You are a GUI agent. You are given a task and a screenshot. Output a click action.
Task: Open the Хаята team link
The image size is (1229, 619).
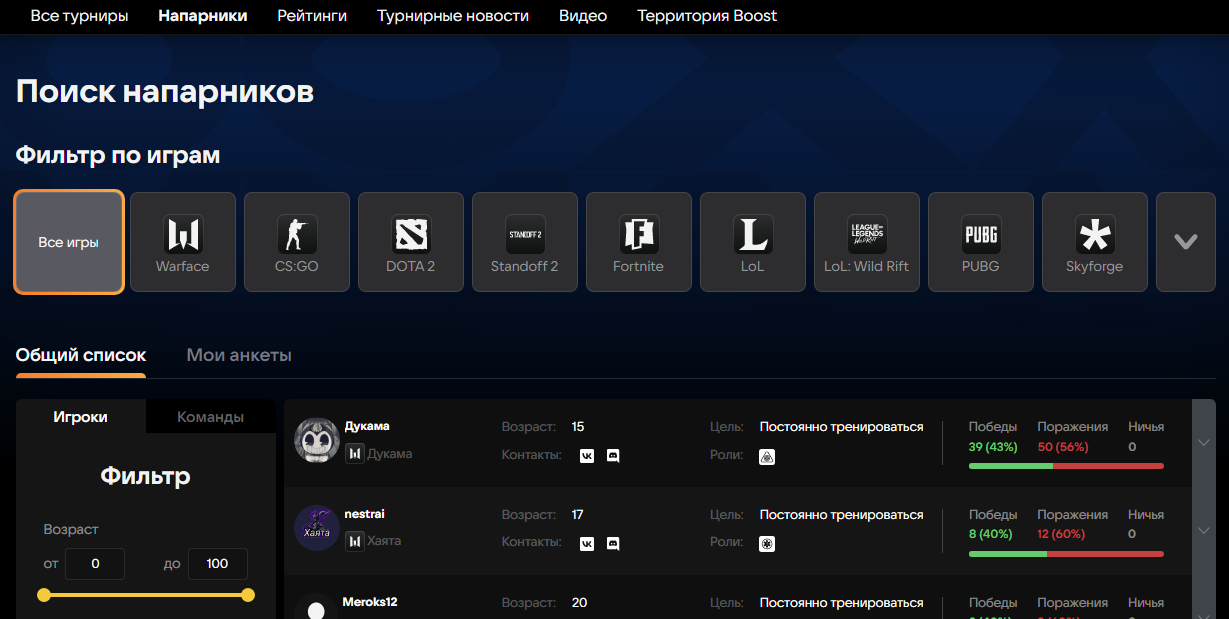pos(384,541)
